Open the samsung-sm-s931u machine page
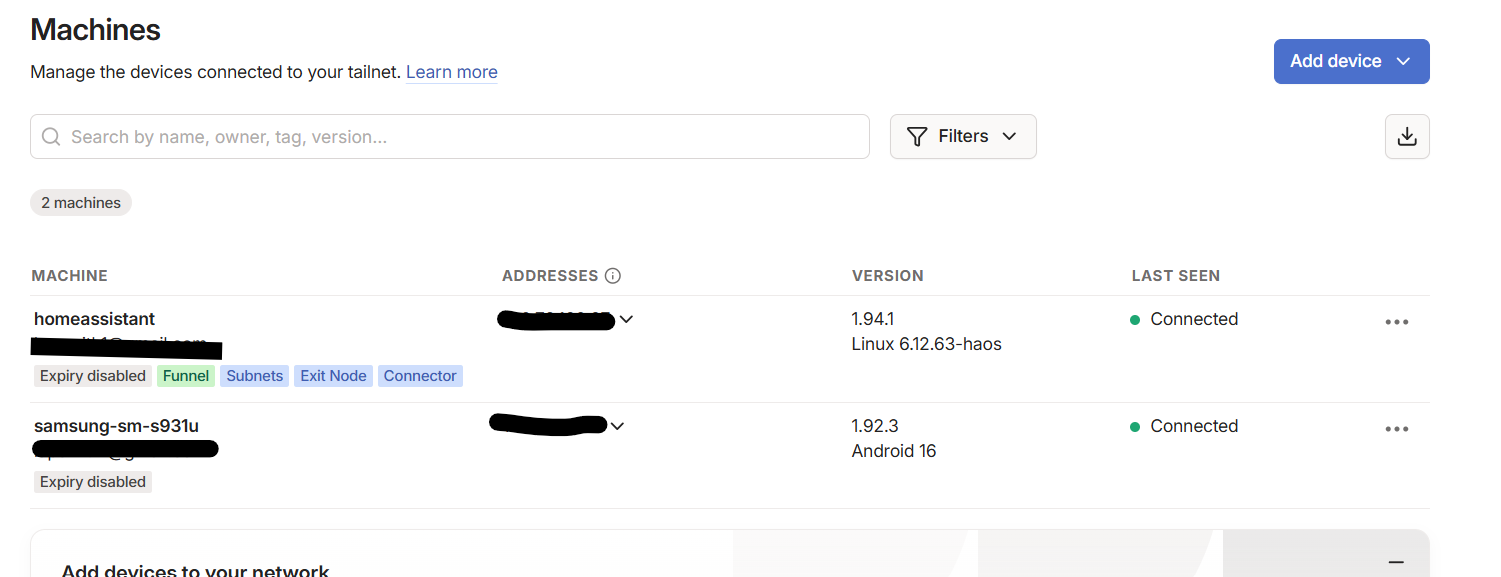Screen dimensions: 1501x577 (x=116, y=426)
